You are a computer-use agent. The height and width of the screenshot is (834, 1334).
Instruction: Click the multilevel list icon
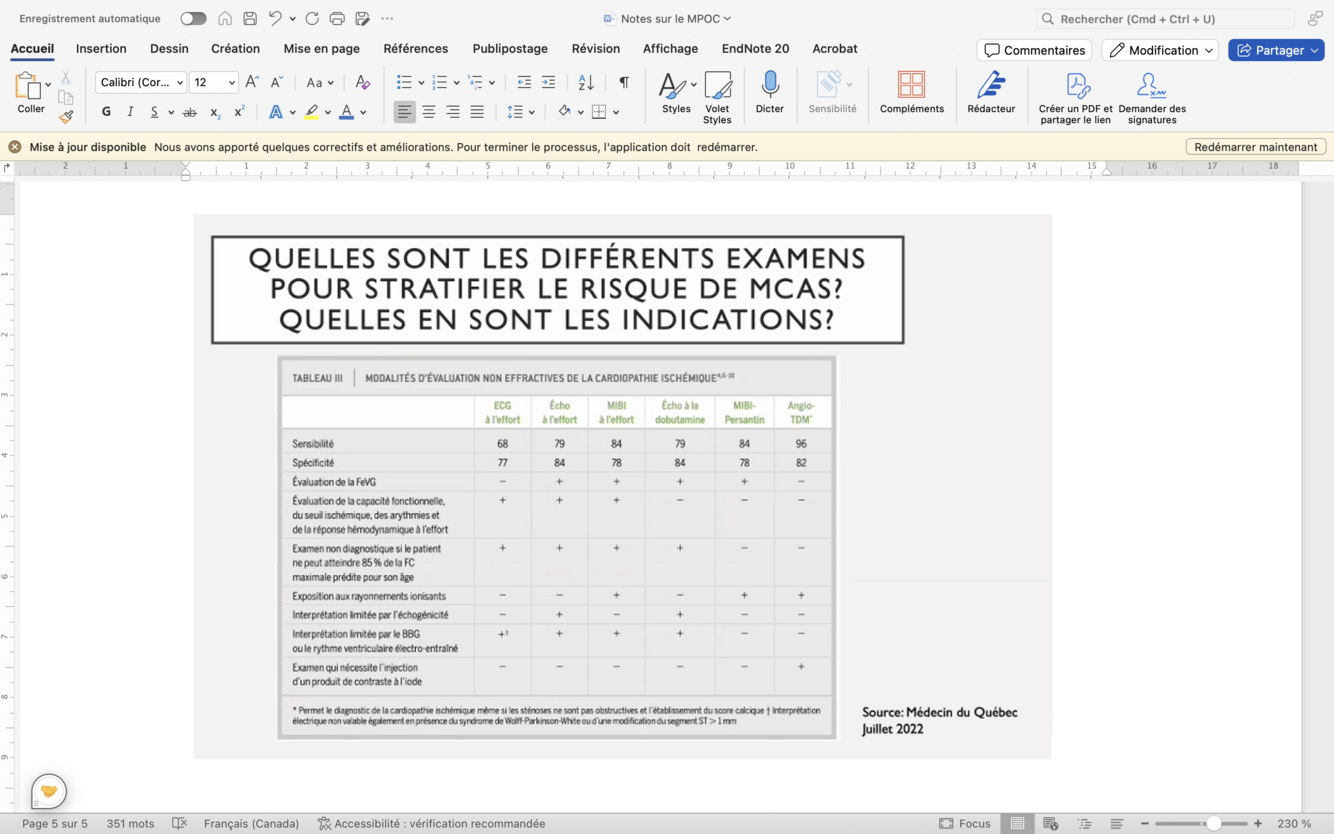[475, 83]
